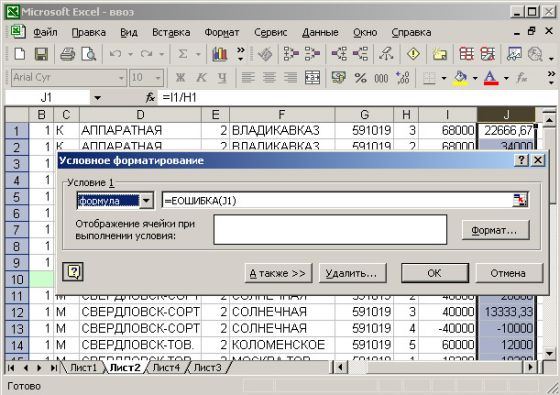This screenshot has width=560, height=395.
Task: Click the yellow Fill Color bucket
Action: pyautogui.click(x=460, y=78)
